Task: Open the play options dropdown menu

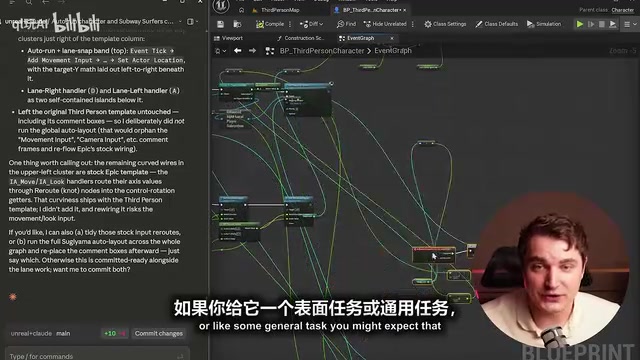Action: (x=630, y=24)
